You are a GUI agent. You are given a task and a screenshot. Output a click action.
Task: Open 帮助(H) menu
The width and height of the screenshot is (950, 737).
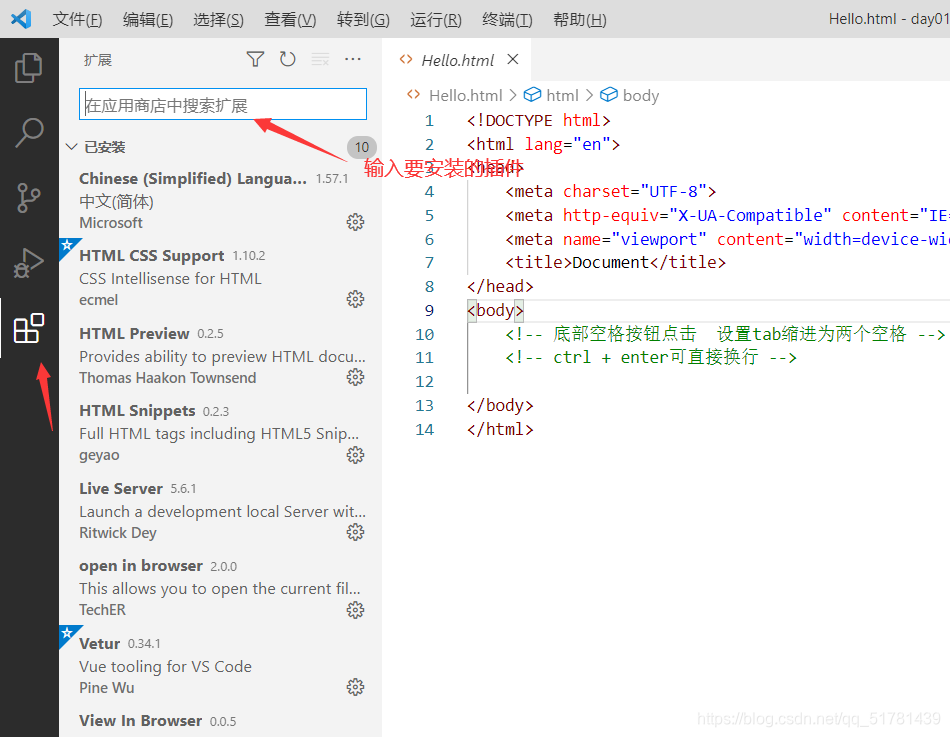pyautogui.click(x=579, y=19)
